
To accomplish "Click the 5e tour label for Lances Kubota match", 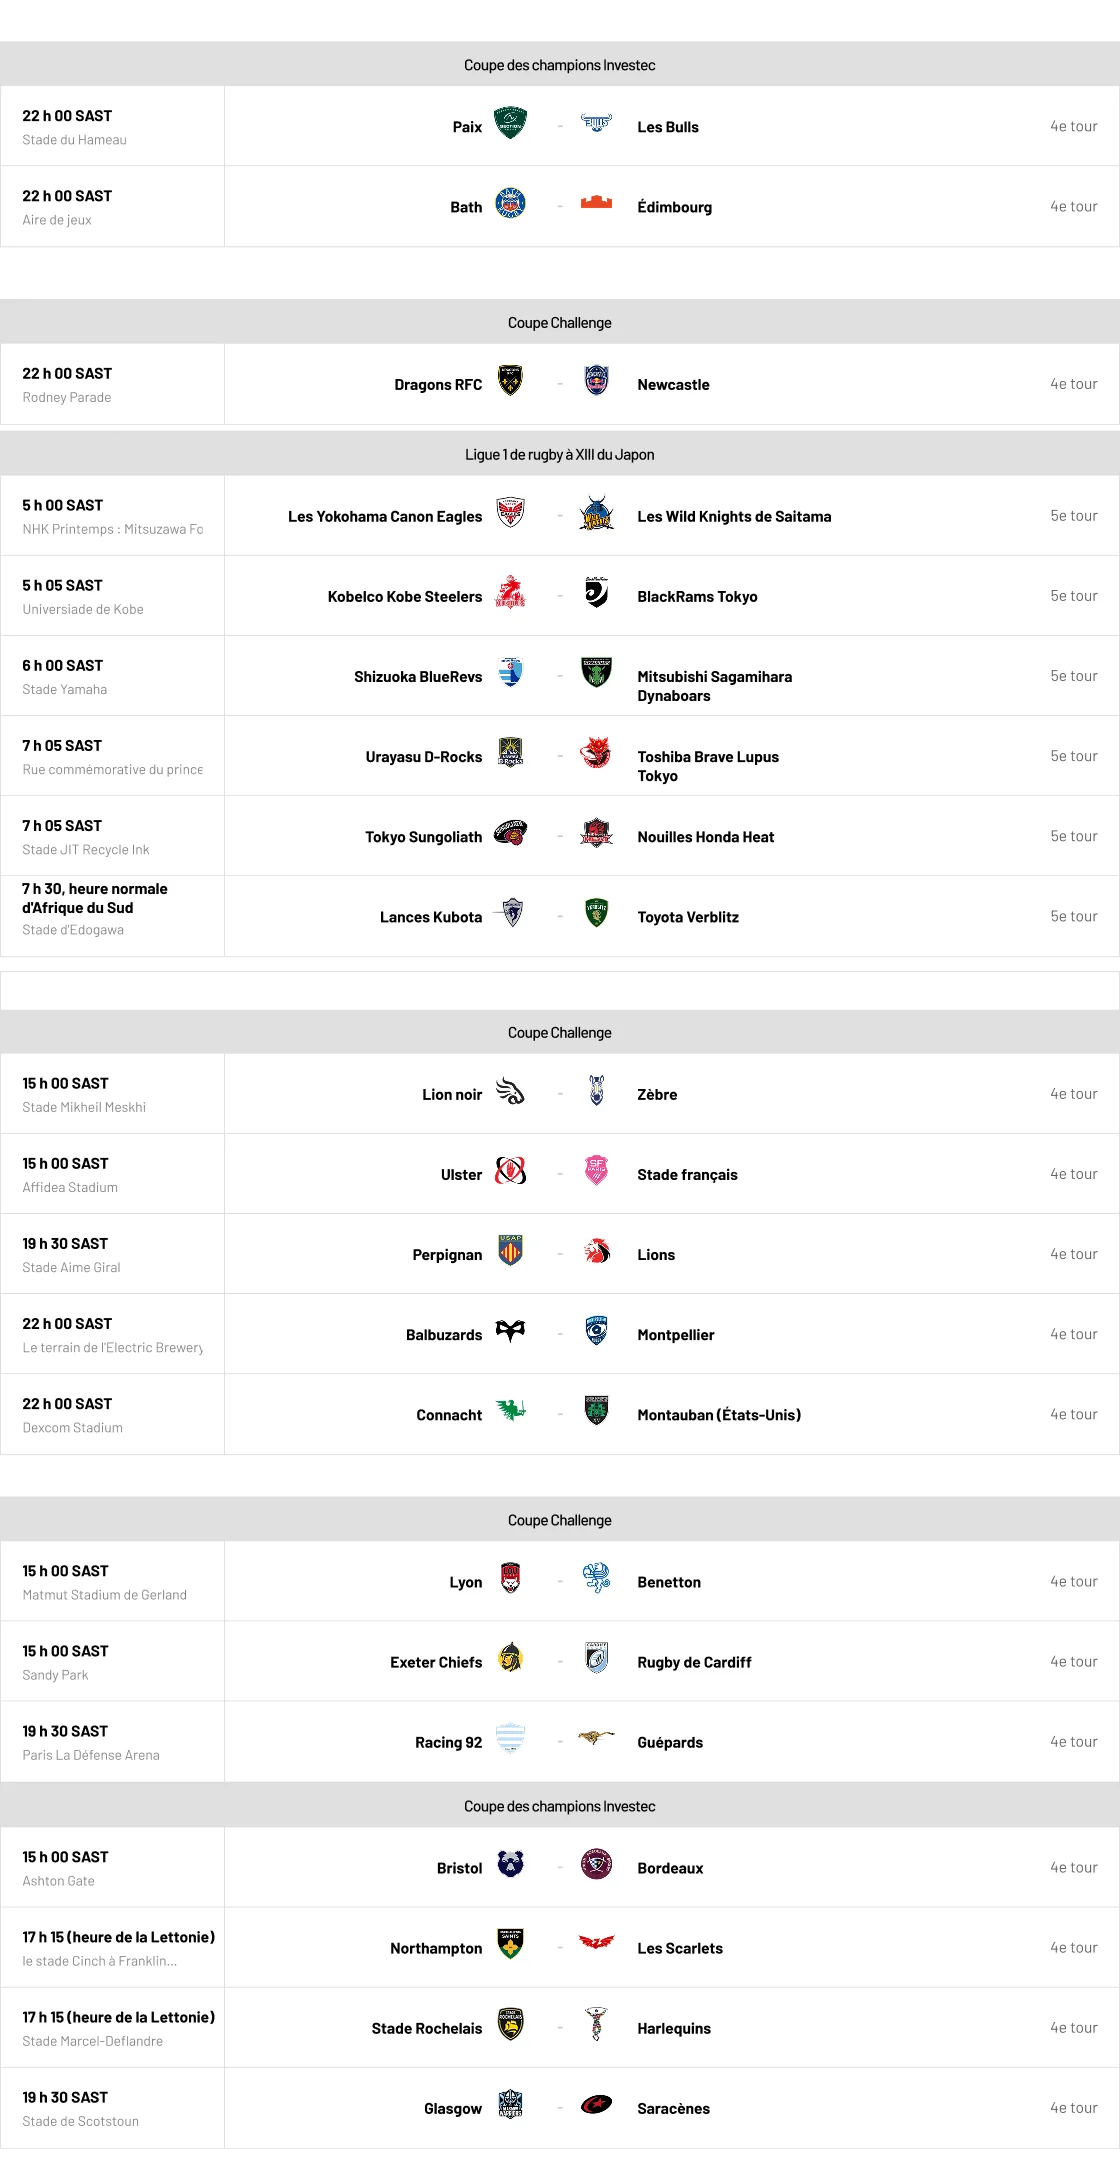I will click(1073, 916).
